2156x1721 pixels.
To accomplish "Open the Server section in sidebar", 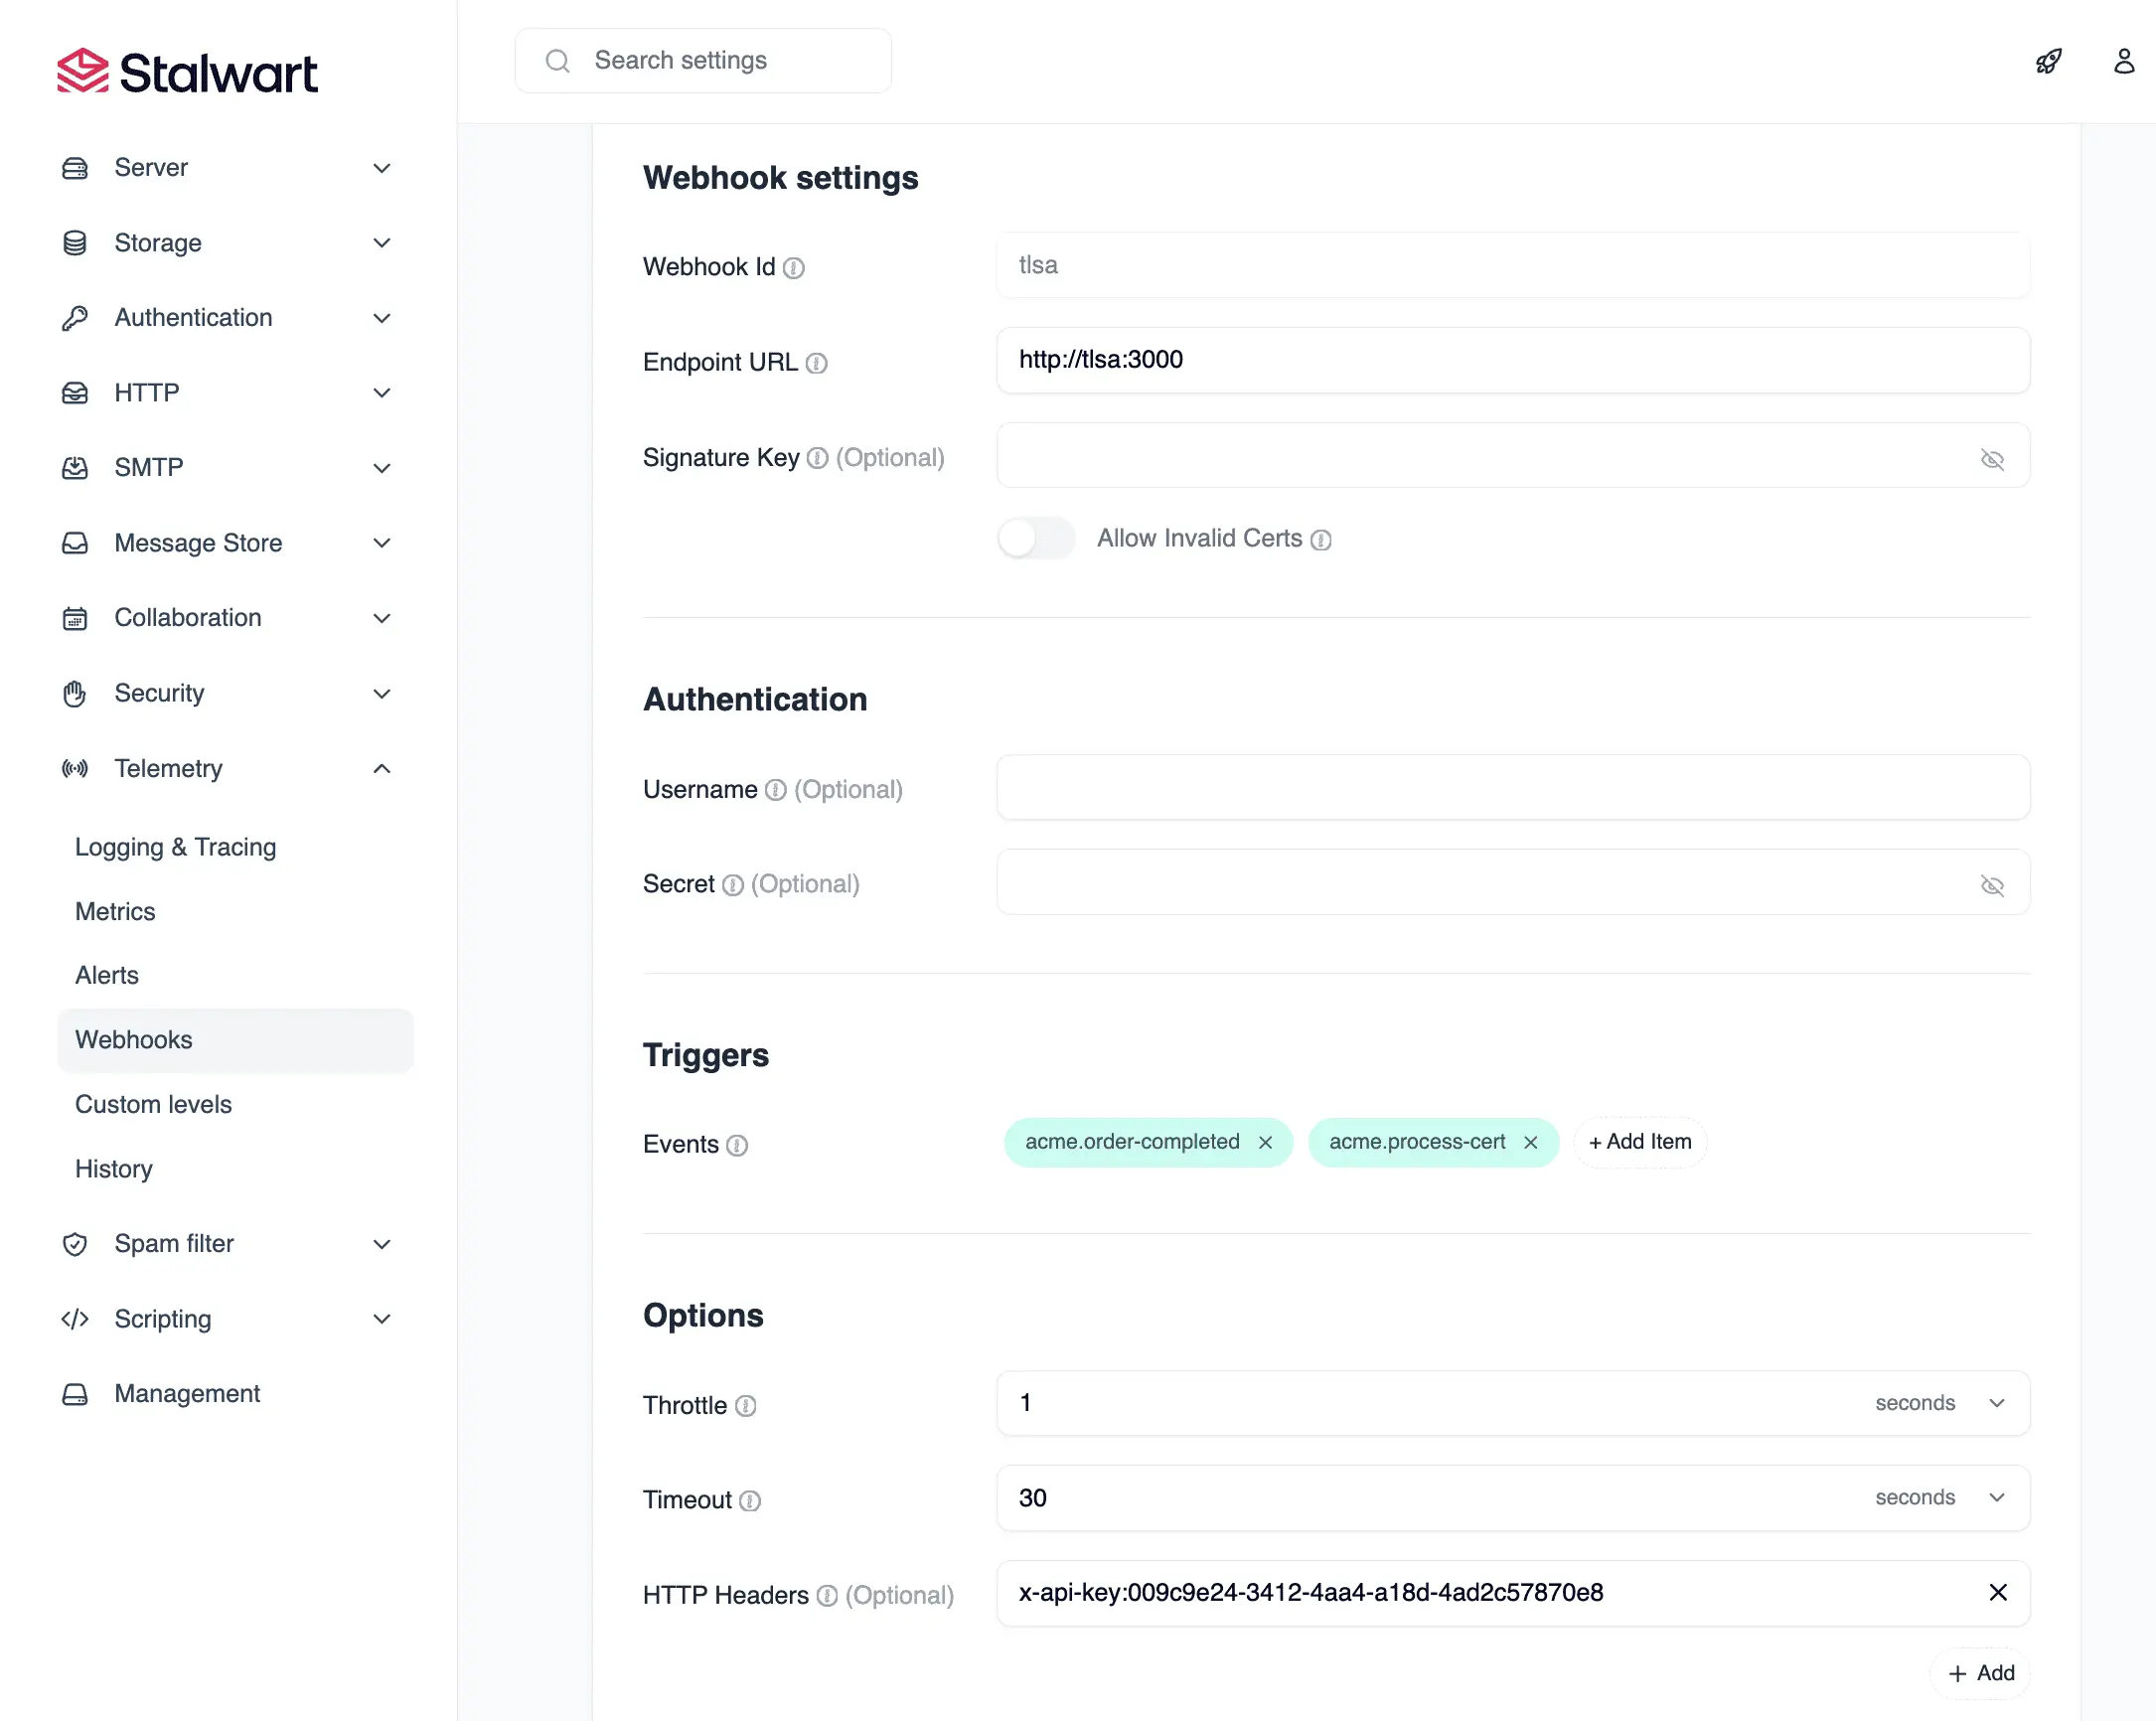I will [75, 167].
